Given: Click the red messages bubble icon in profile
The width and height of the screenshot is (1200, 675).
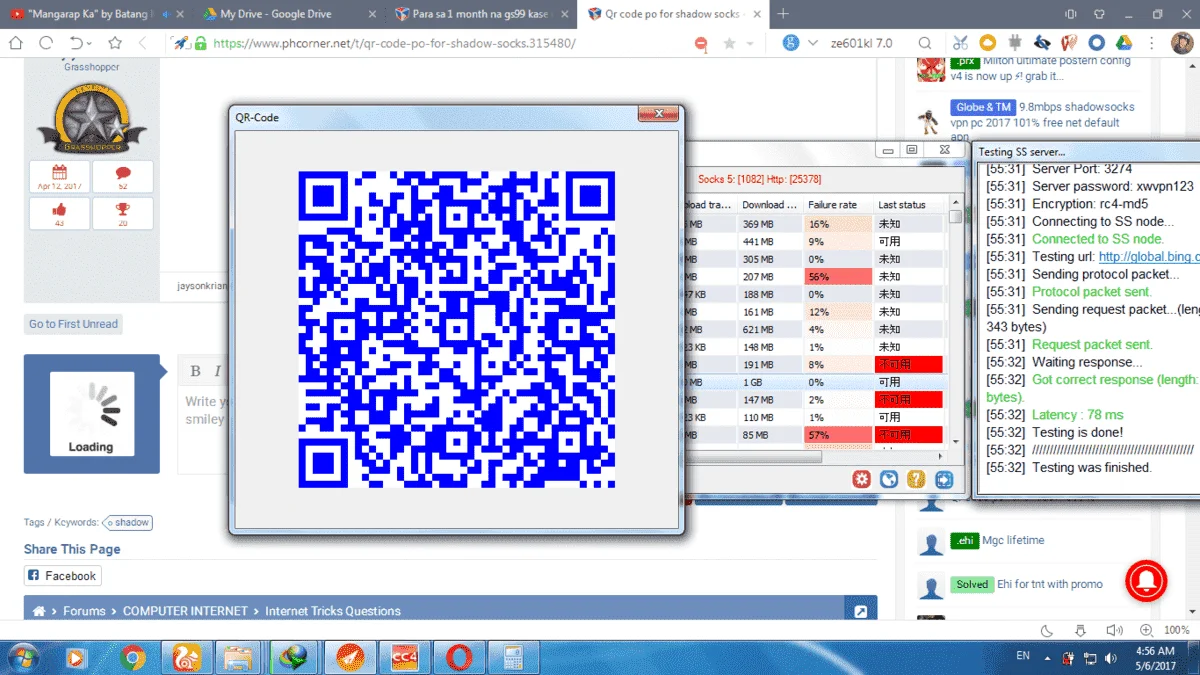Looking at the screenshot, I should point(123,172).
